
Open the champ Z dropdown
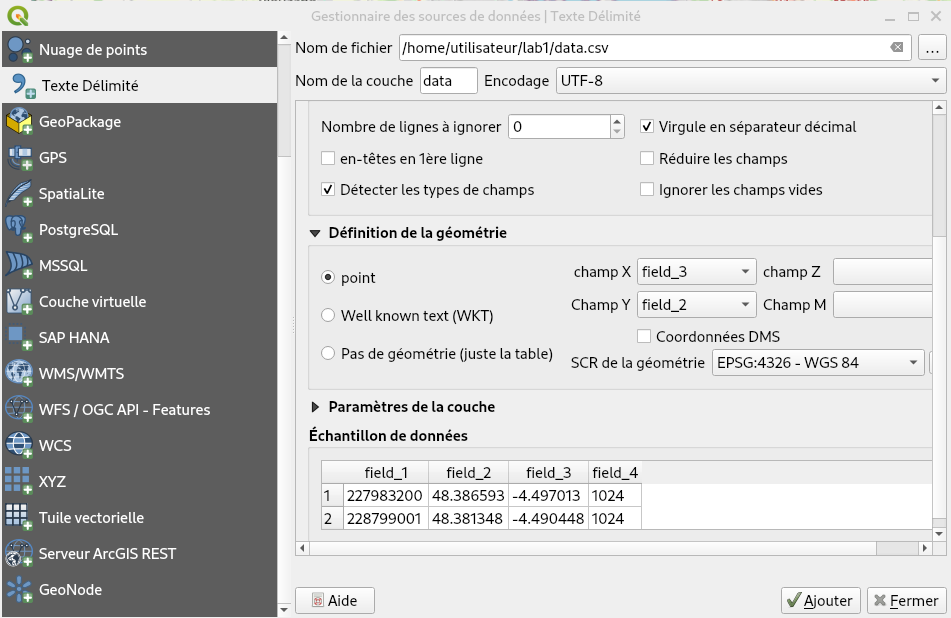(882, 272)
